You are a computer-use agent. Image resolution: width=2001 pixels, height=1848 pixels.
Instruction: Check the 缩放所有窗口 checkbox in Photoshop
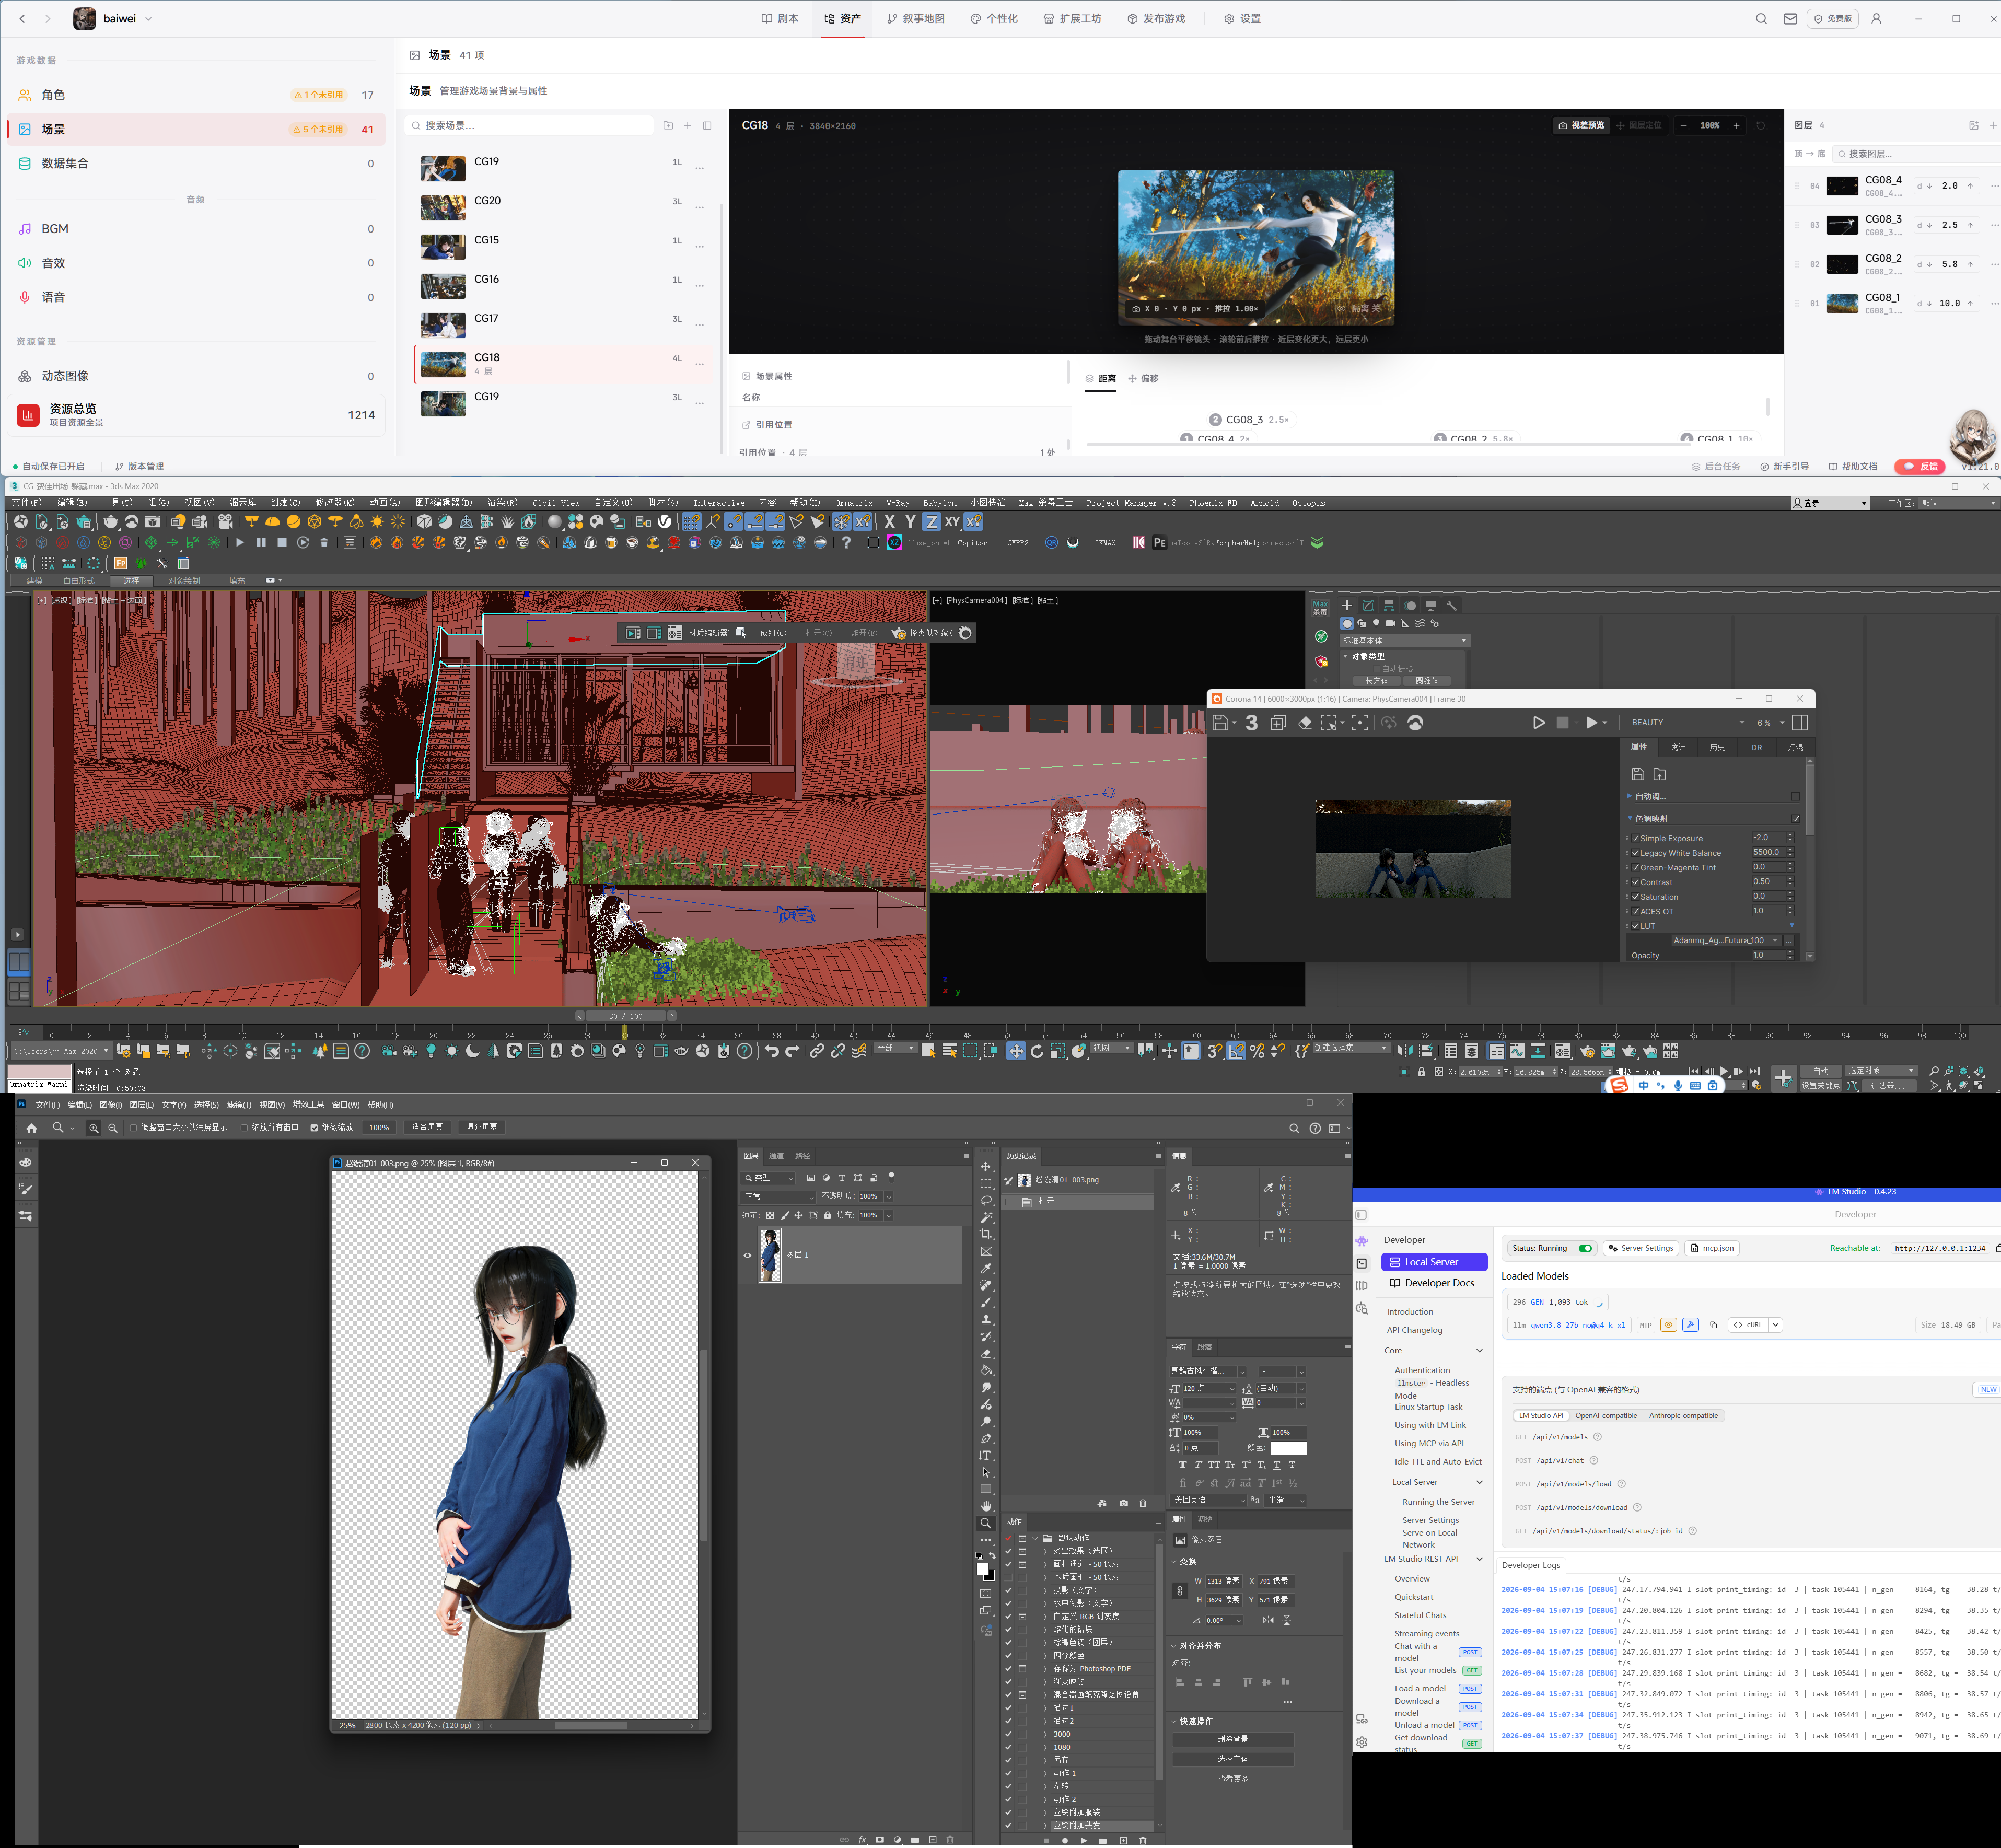(245, 1128)
